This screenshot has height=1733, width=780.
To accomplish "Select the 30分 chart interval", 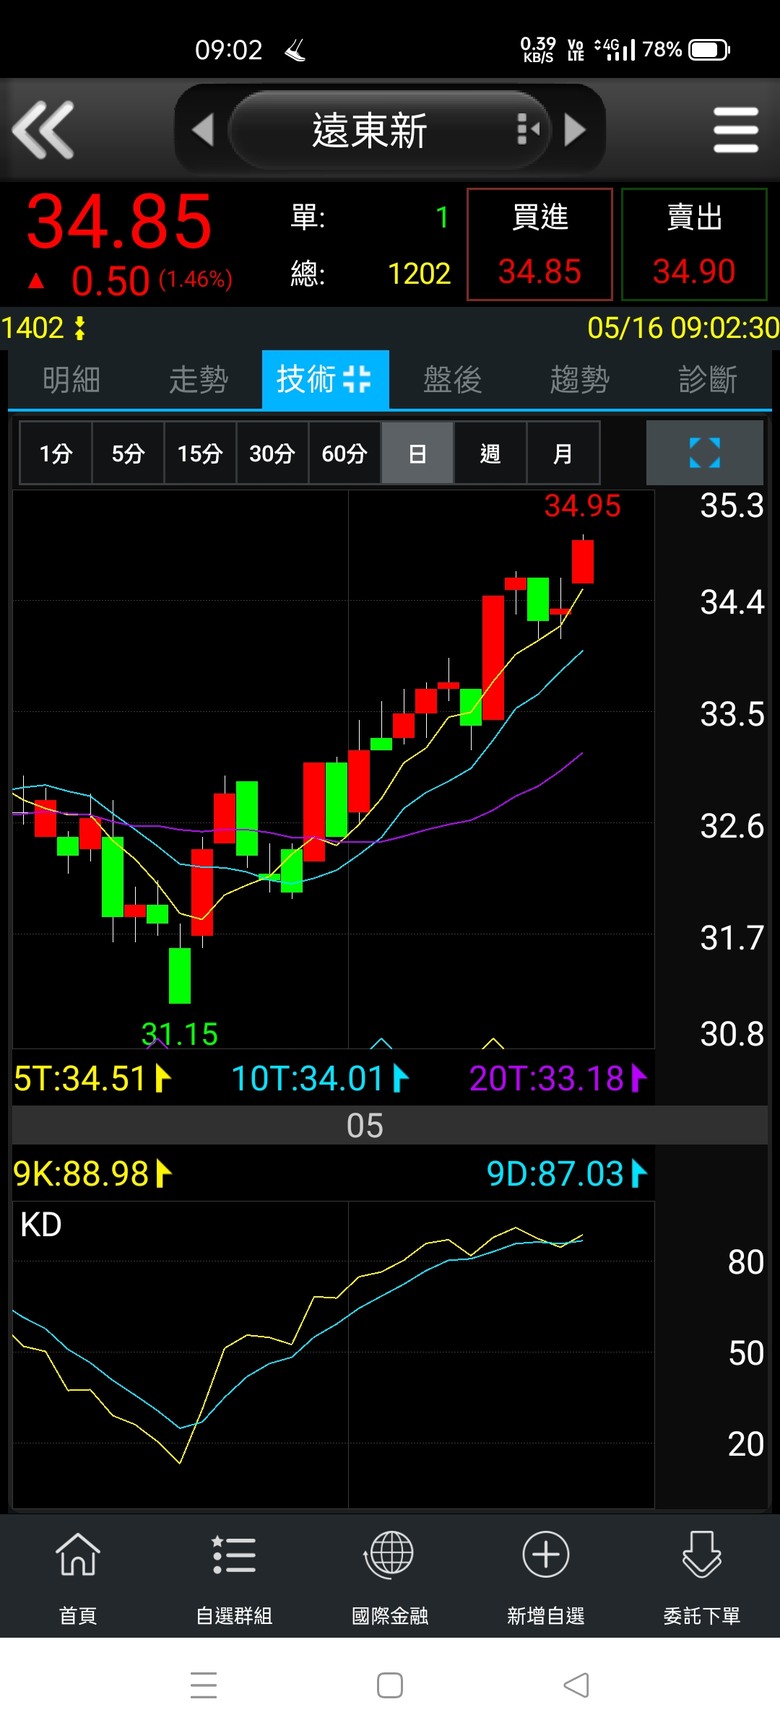I will coord(272,454).
